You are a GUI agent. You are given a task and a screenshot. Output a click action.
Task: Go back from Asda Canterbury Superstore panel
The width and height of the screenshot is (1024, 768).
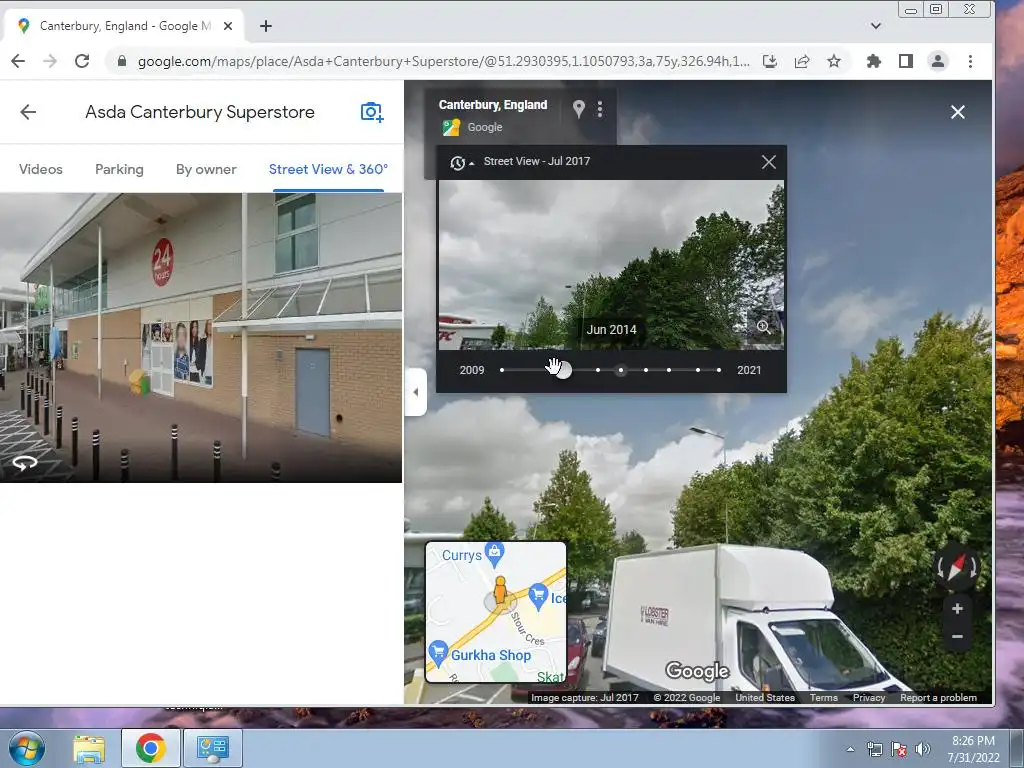[x=28, y=112]
